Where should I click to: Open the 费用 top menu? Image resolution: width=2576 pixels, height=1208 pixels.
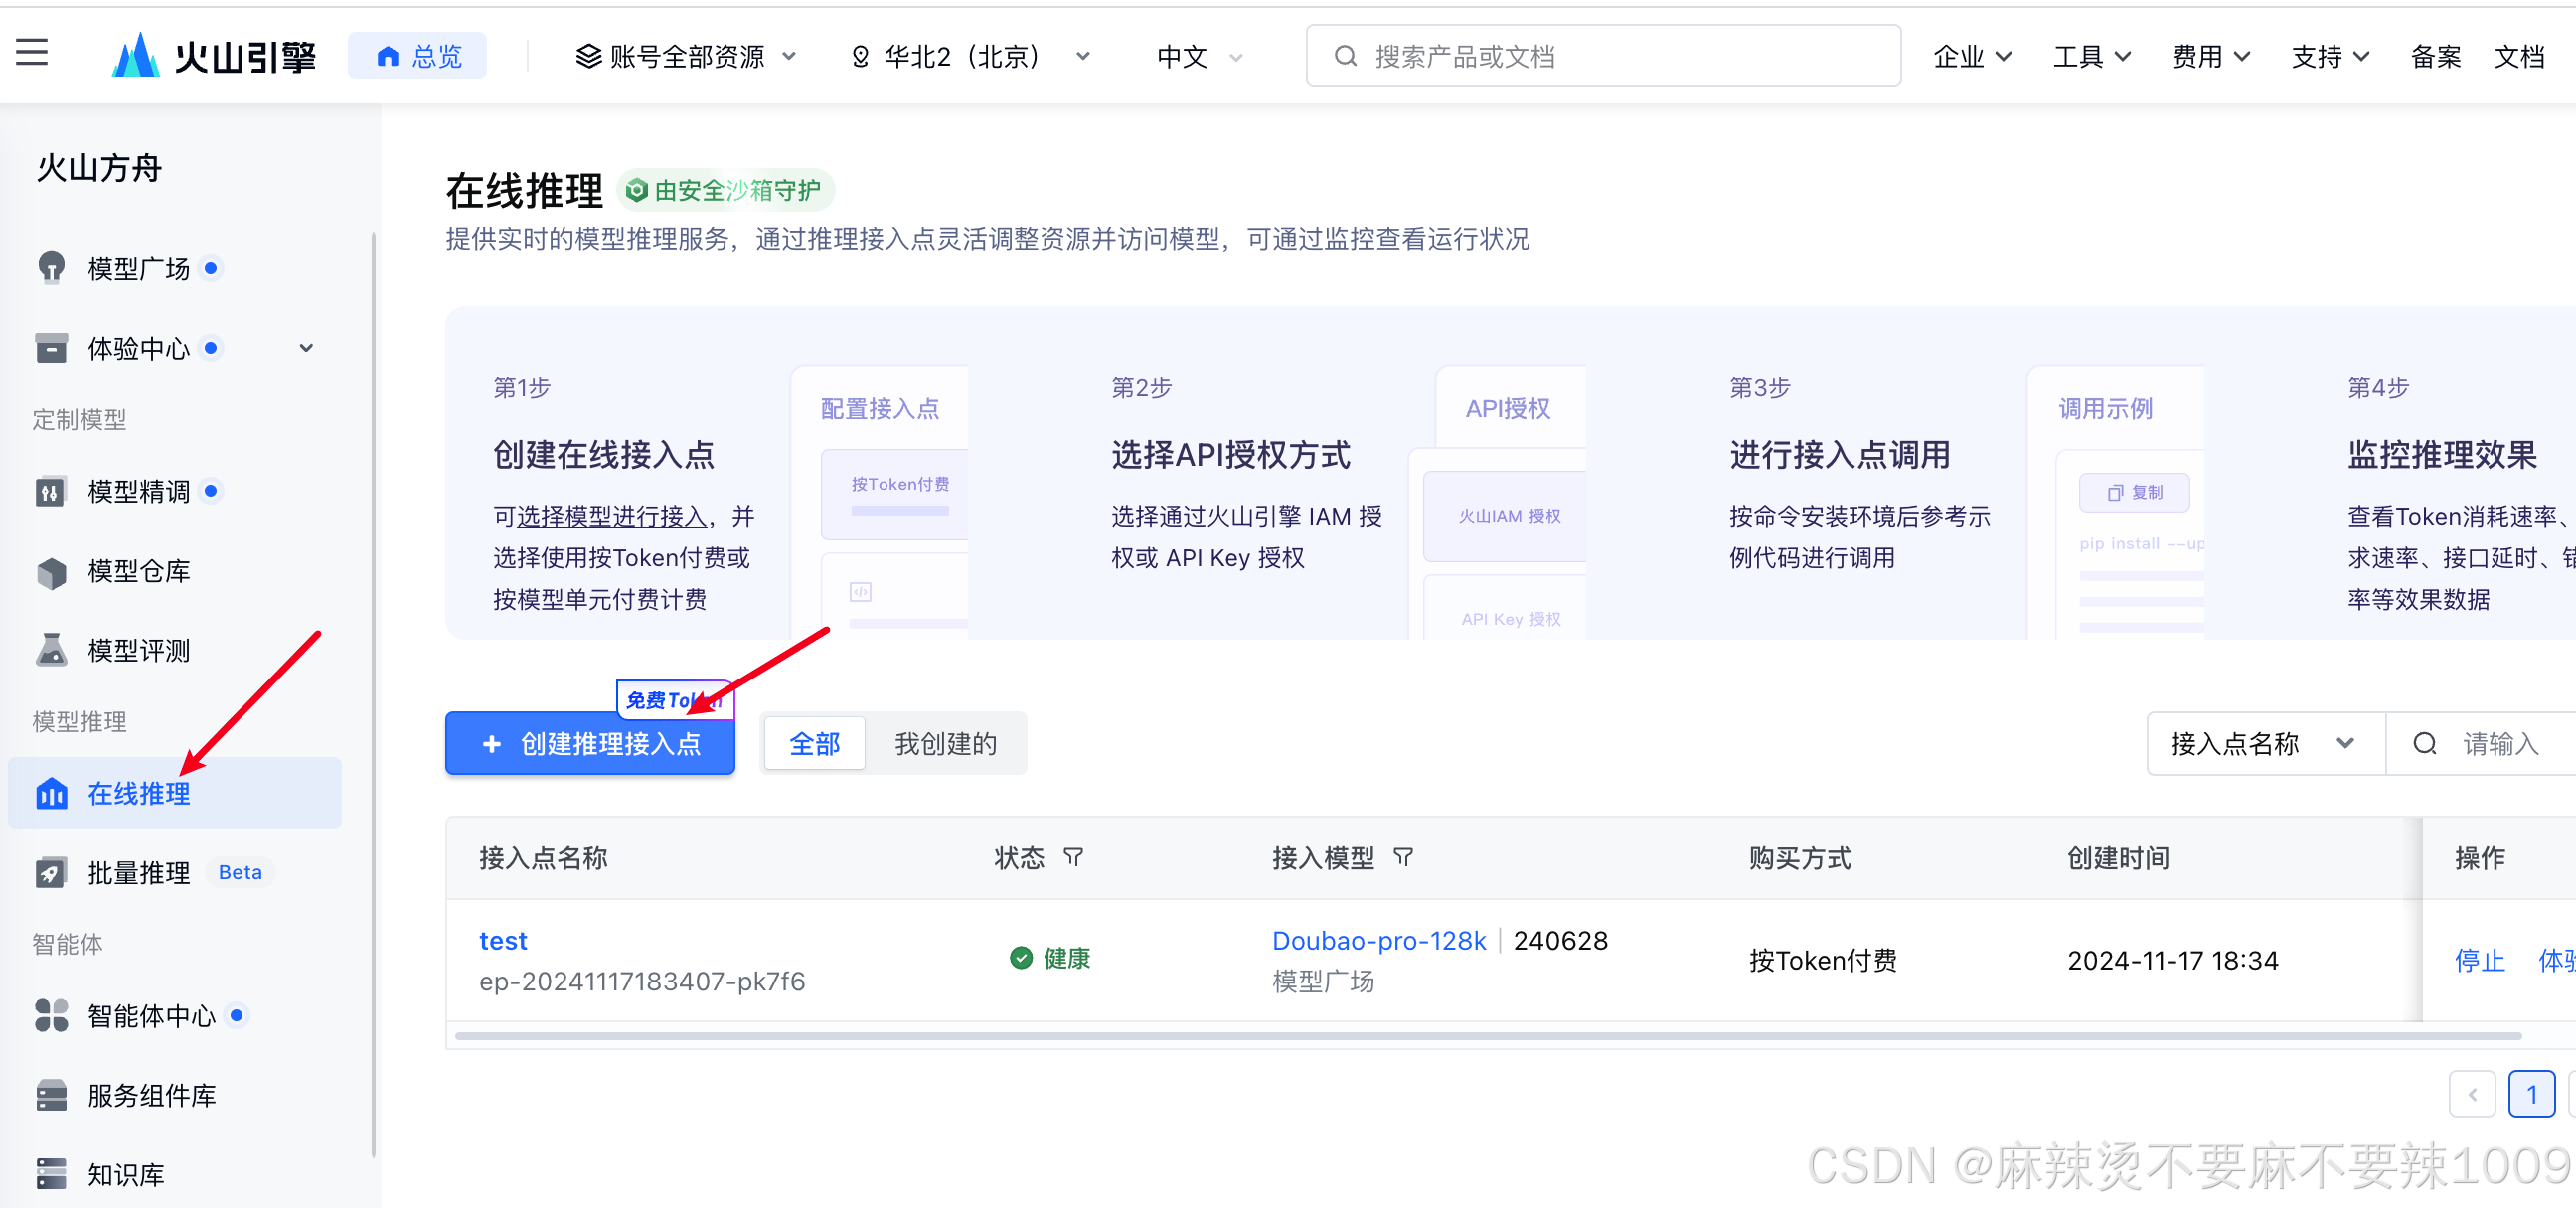[2210, 56]
